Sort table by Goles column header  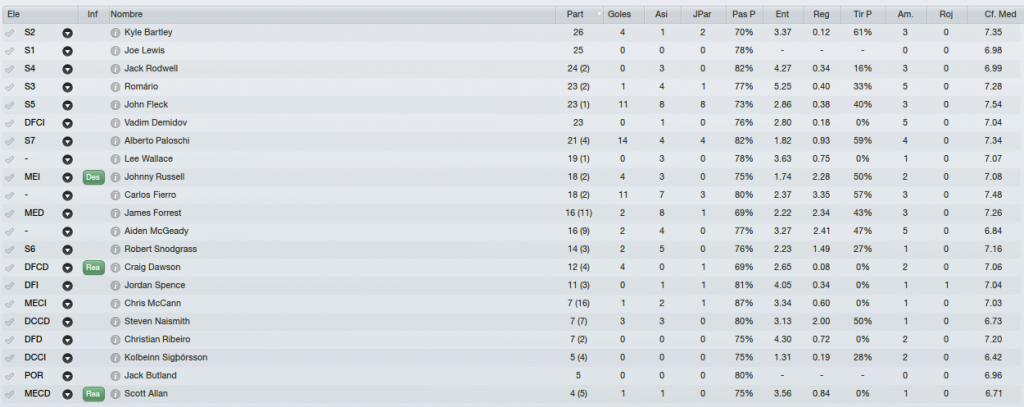[619, 14]
